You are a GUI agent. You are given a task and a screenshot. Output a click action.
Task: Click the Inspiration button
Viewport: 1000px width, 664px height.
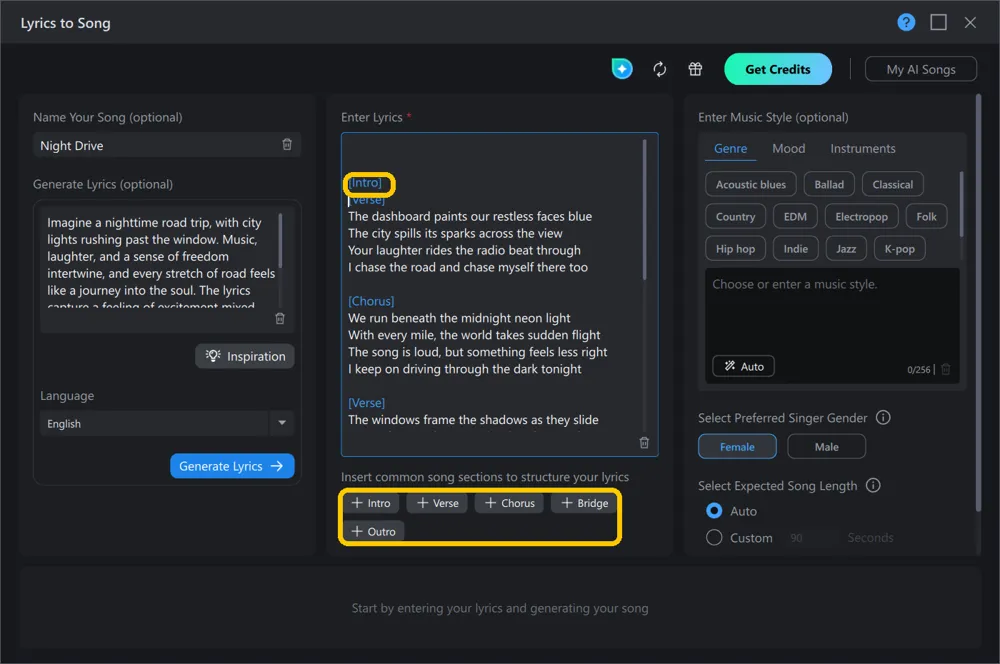click(x=245, y=356)
